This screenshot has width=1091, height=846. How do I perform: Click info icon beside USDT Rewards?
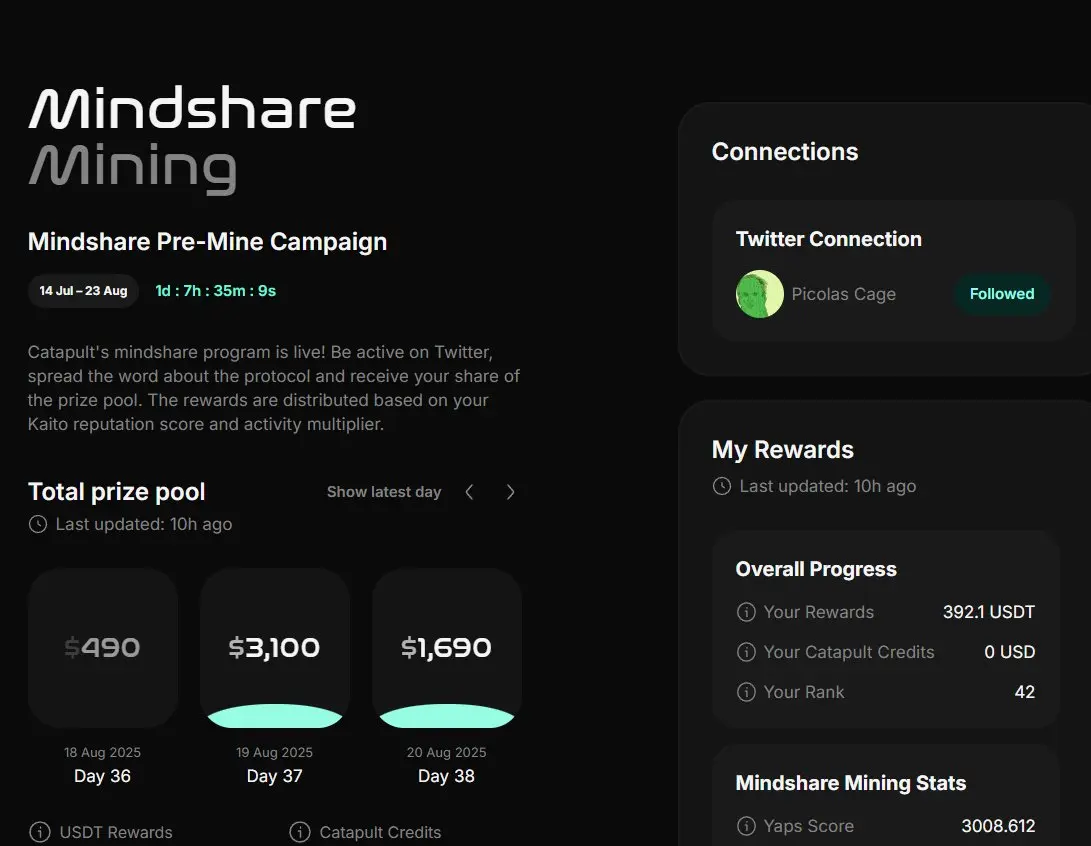(x=40, y=832)
